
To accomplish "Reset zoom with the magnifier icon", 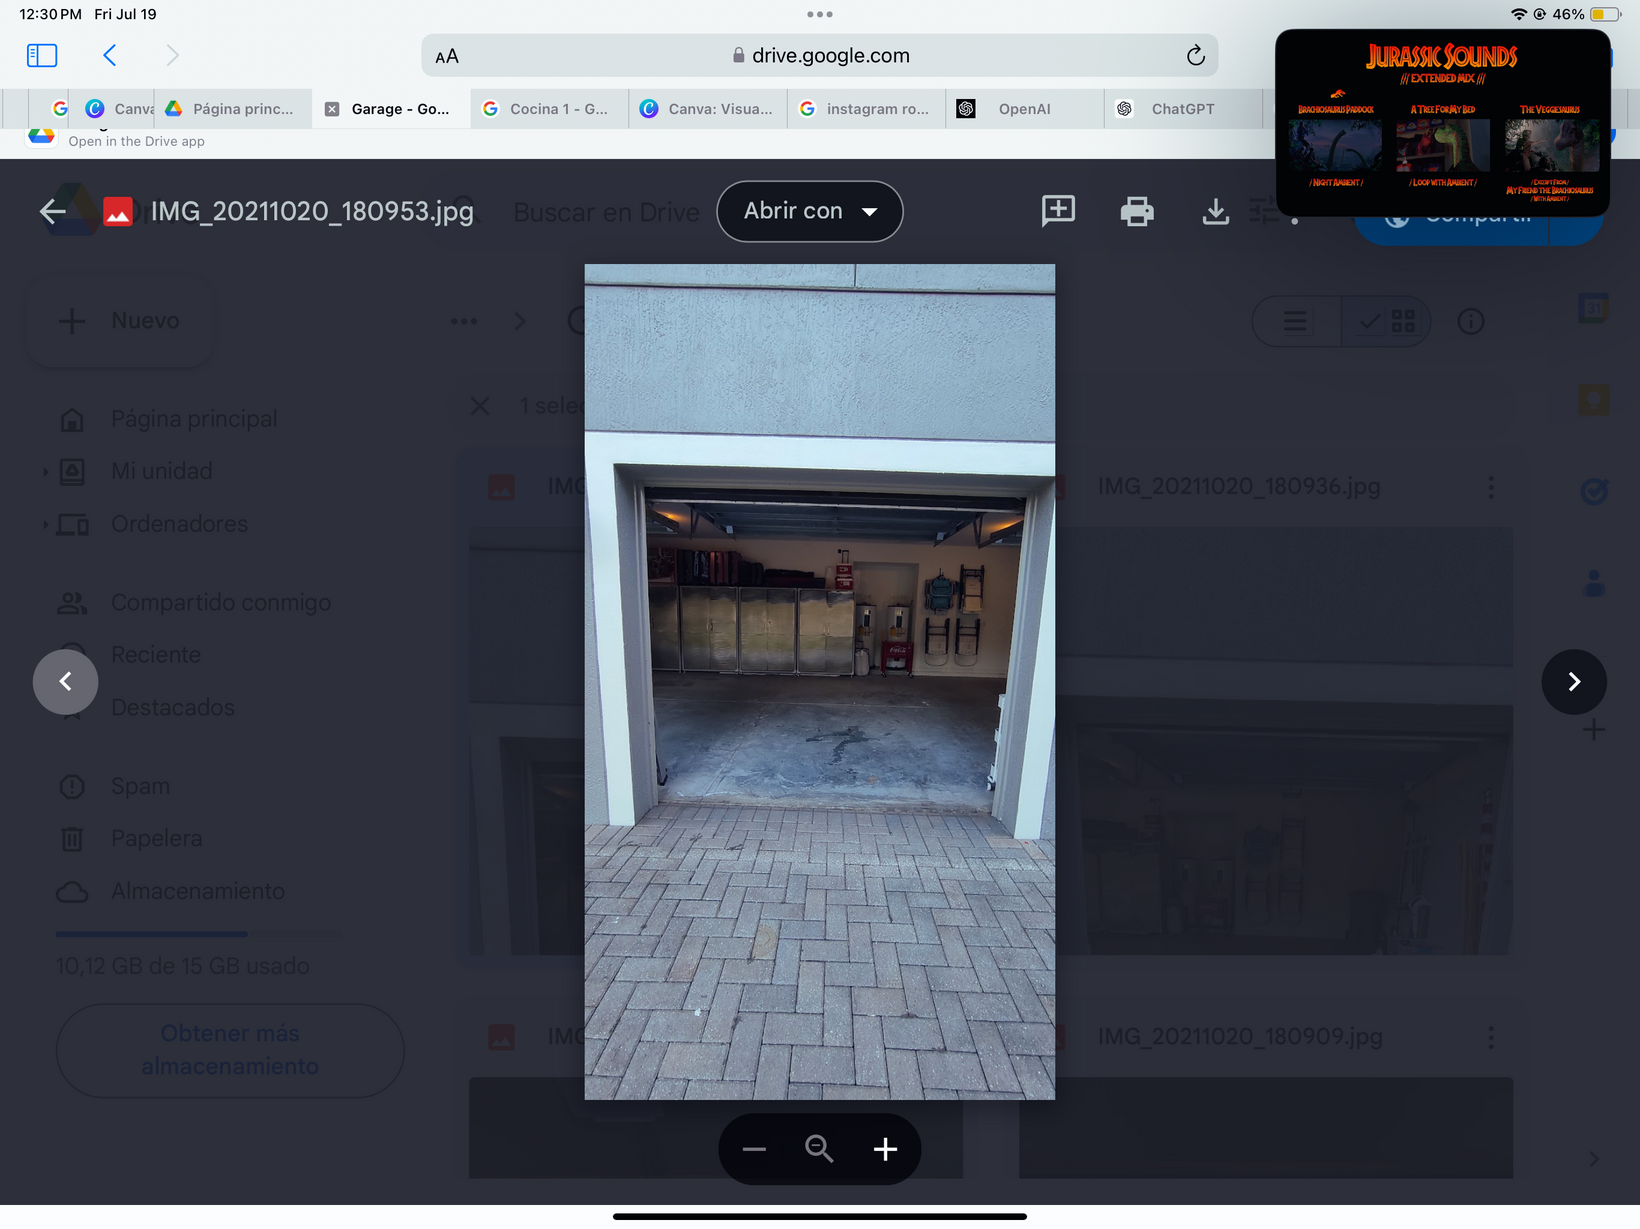I will [819, 1149].
